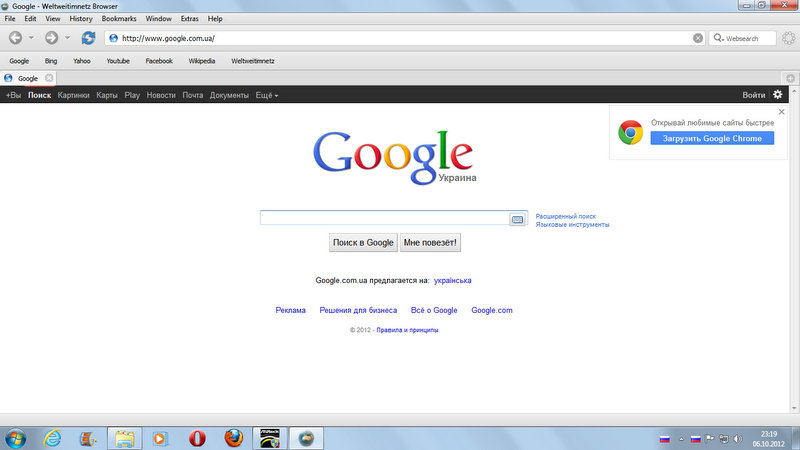The width and height of the screenshot is (800, 450).
Task: Open the Facebook bookmark
Action: click(x=159, y=61)
